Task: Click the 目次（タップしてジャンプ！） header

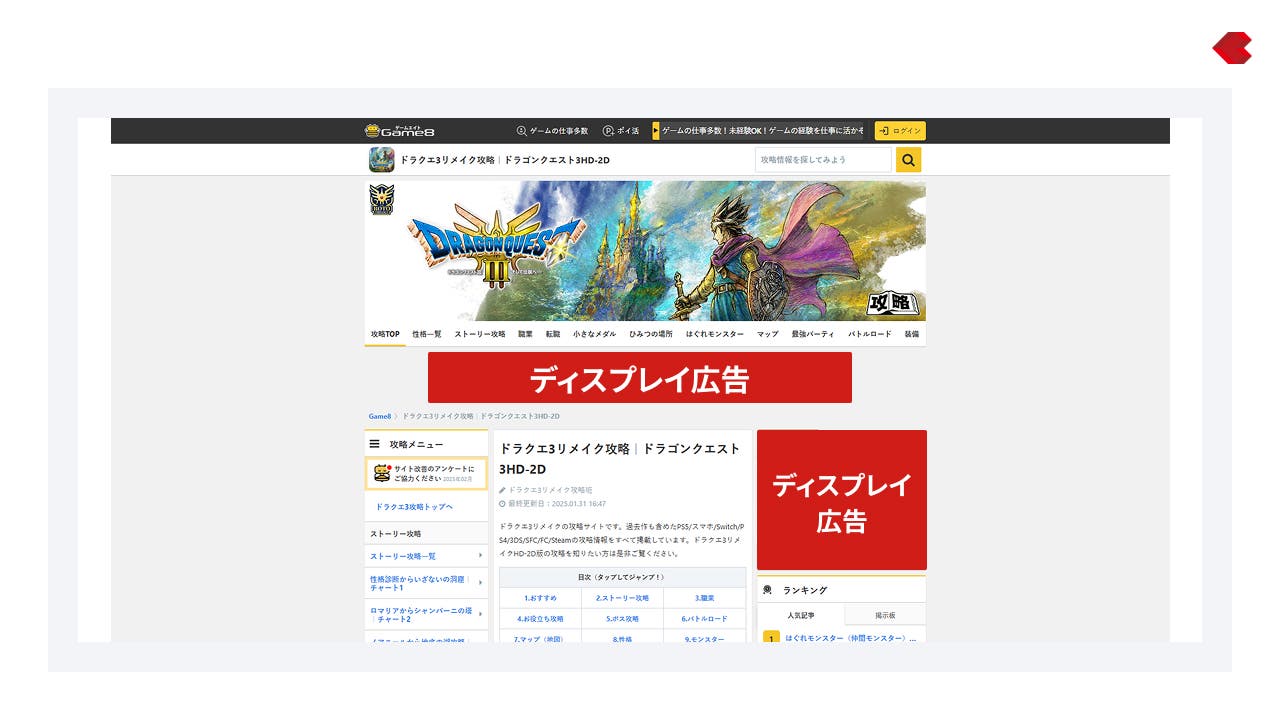Action: click(x=623, y=577)
